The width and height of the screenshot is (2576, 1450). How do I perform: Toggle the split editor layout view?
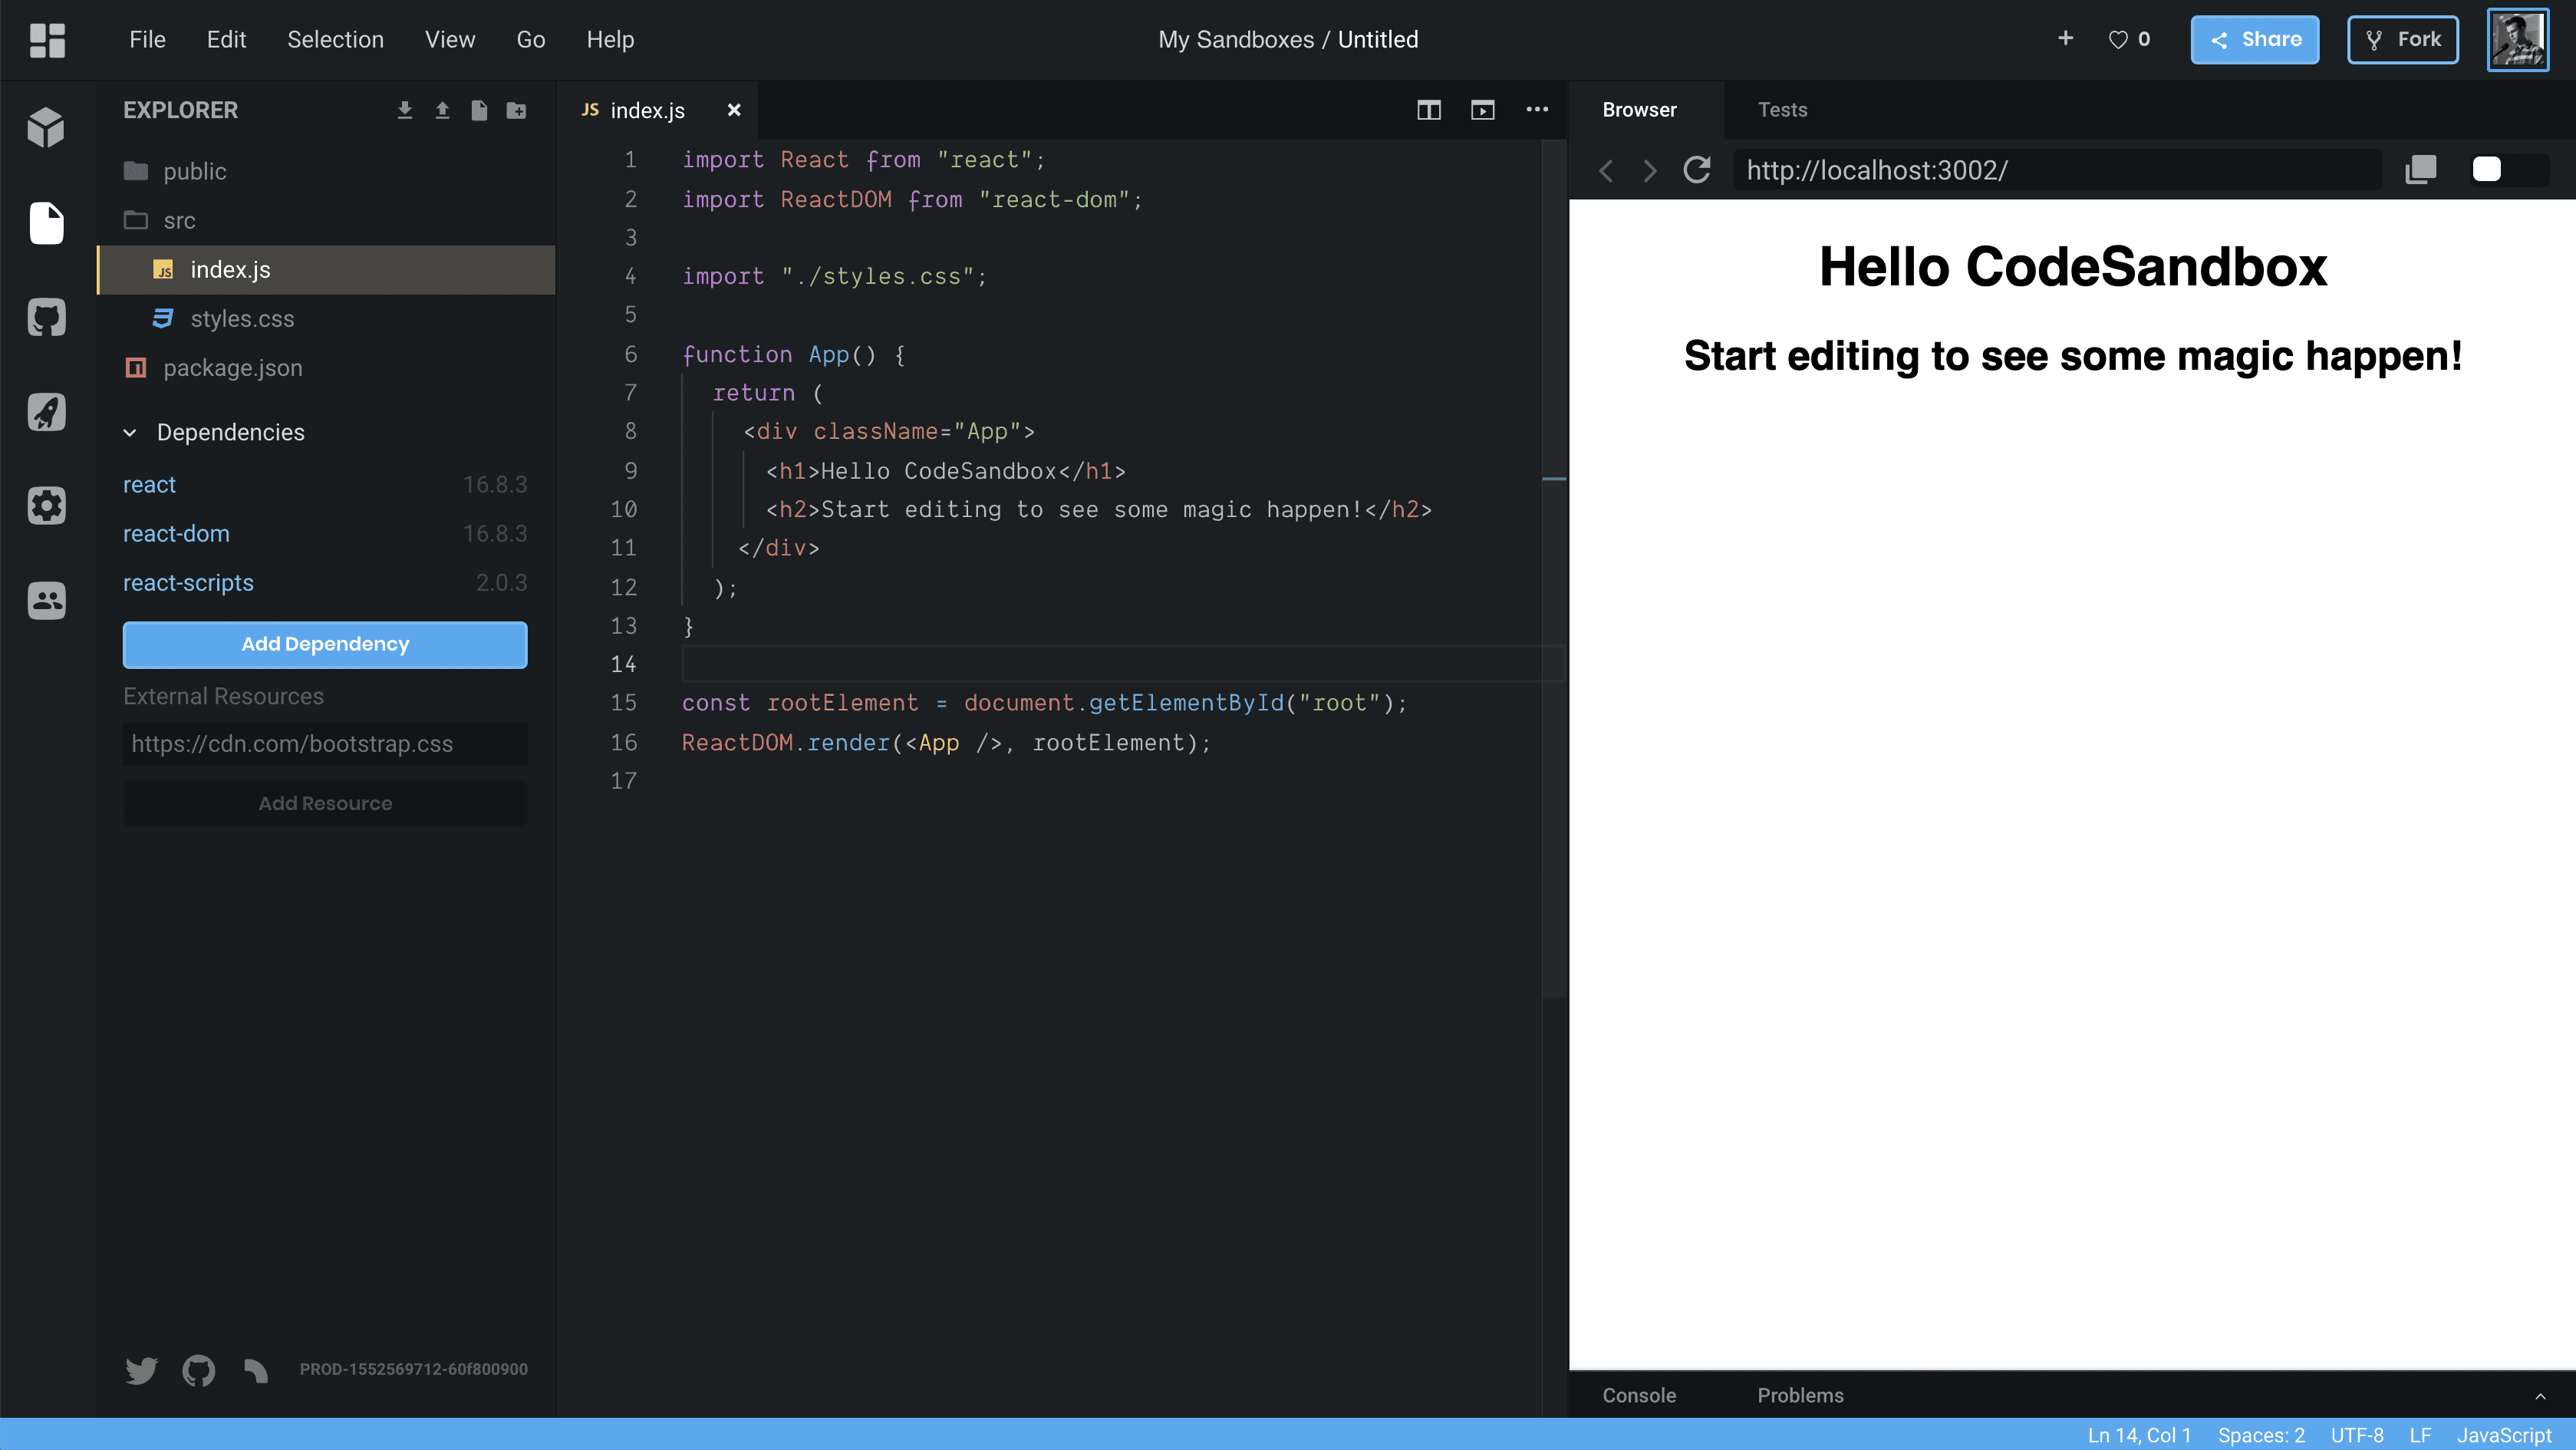click(x=1429, y=110)
